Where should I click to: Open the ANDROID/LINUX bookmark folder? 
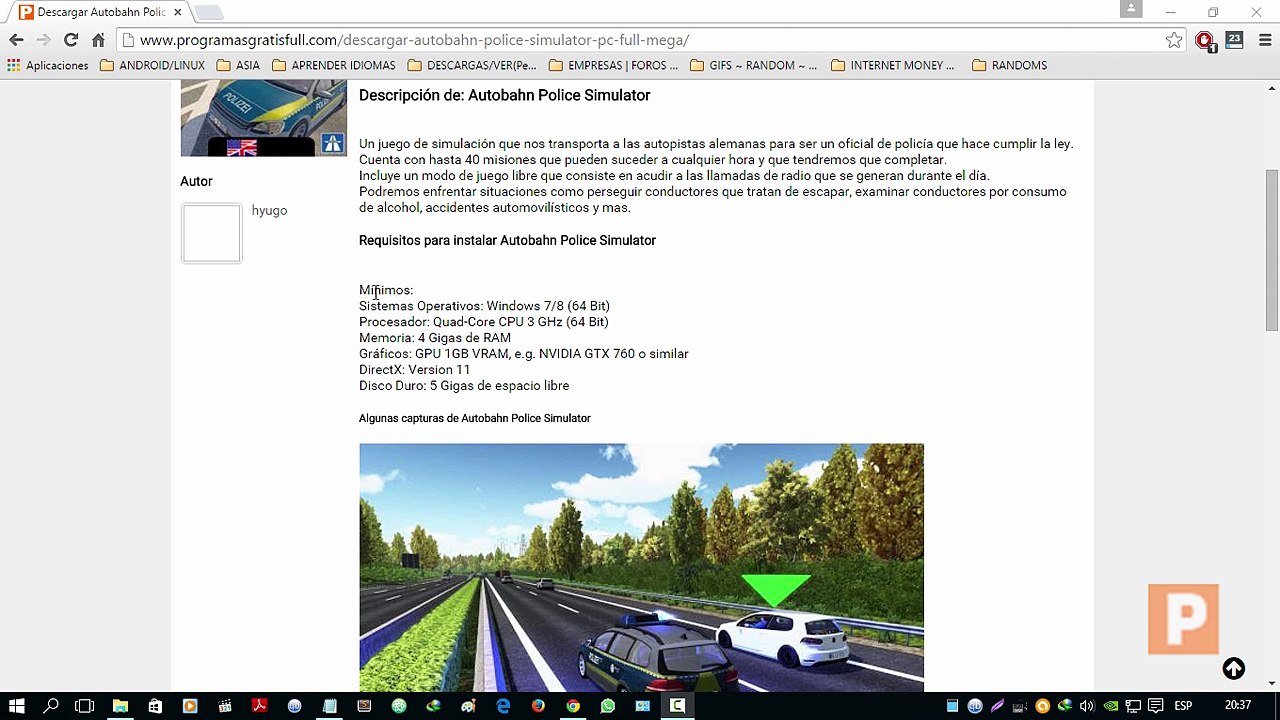(152, 65)
